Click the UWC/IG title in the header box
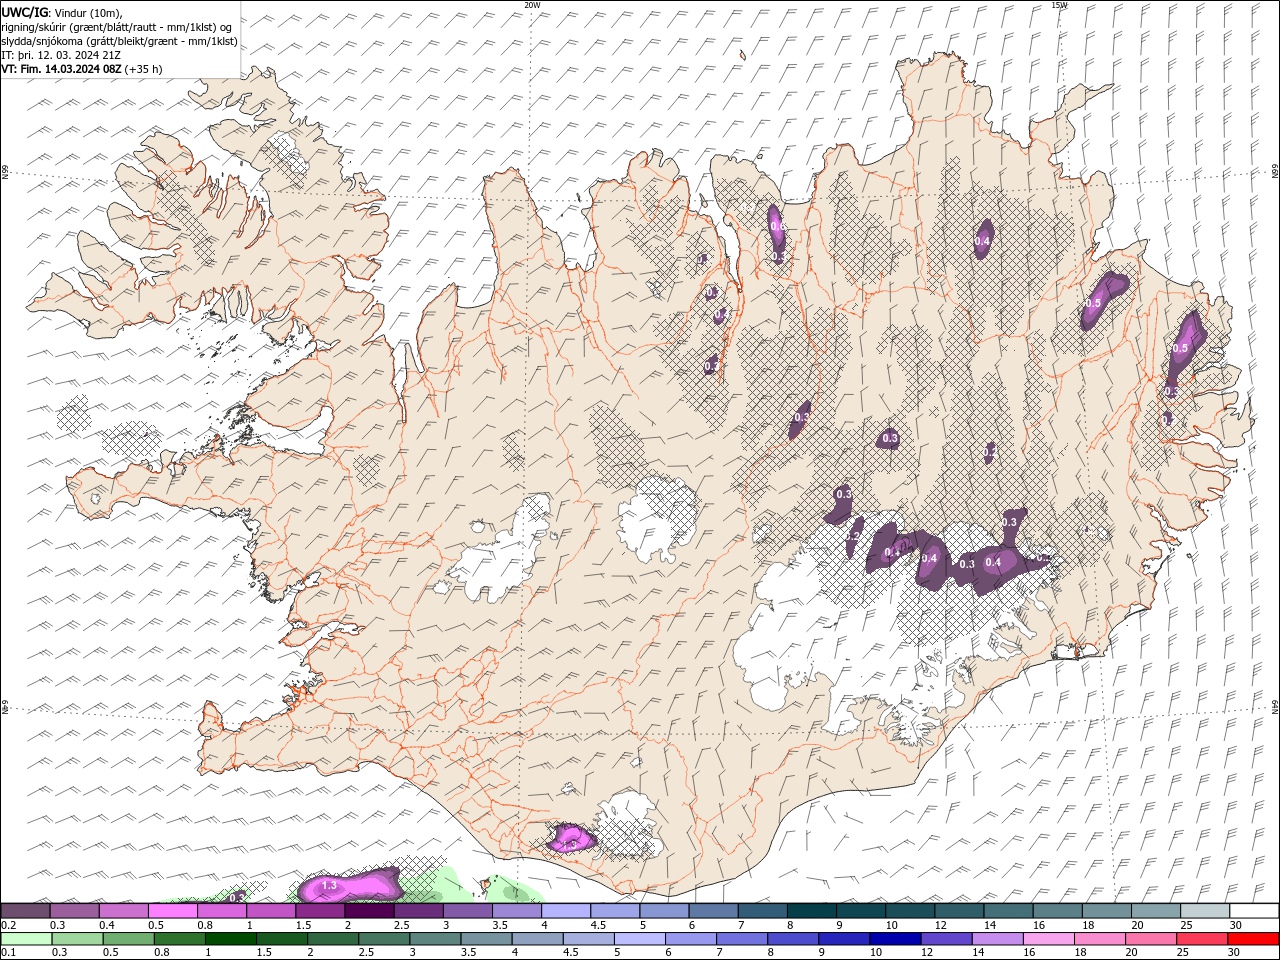The width and height of the screenshot is (1280, 960). pyautogui.click(x=23, y=11)
